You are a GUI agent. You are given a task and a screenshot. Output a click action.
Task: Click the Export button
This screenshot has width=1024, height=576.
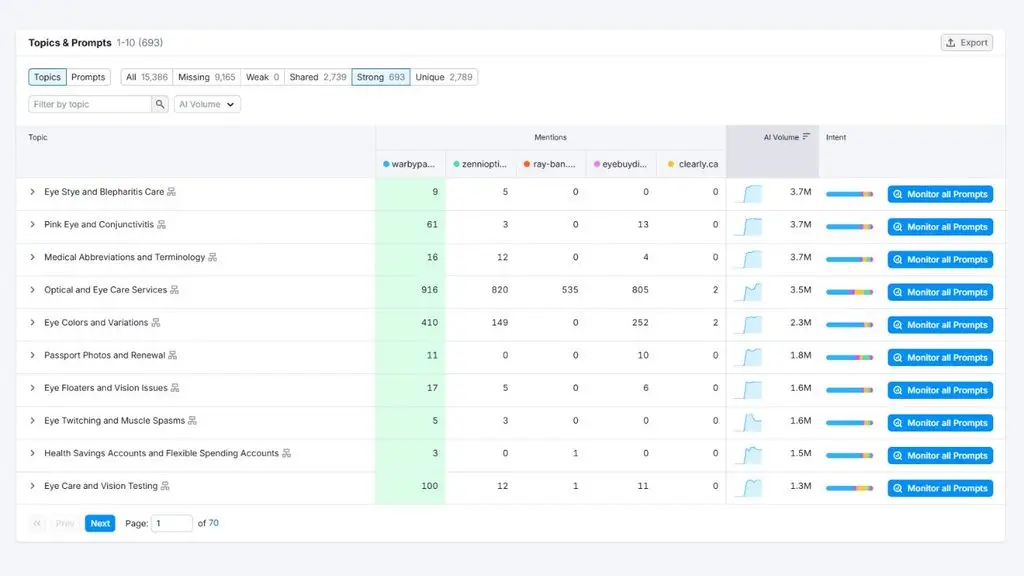(967, 42)
